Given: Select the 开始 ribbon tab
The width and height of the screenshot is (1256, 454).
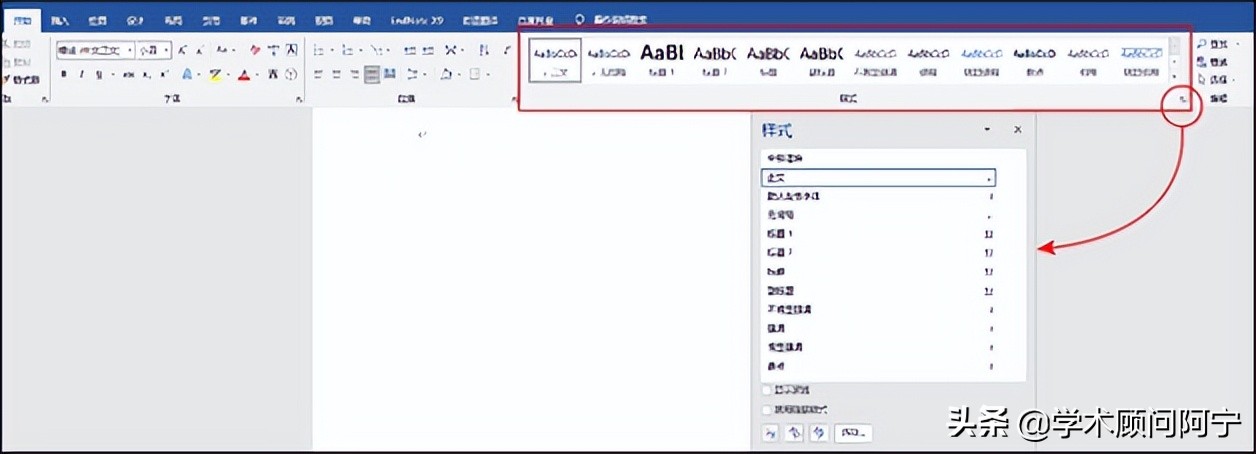Looking at the screenshot, I should click(x=22, y=19).
